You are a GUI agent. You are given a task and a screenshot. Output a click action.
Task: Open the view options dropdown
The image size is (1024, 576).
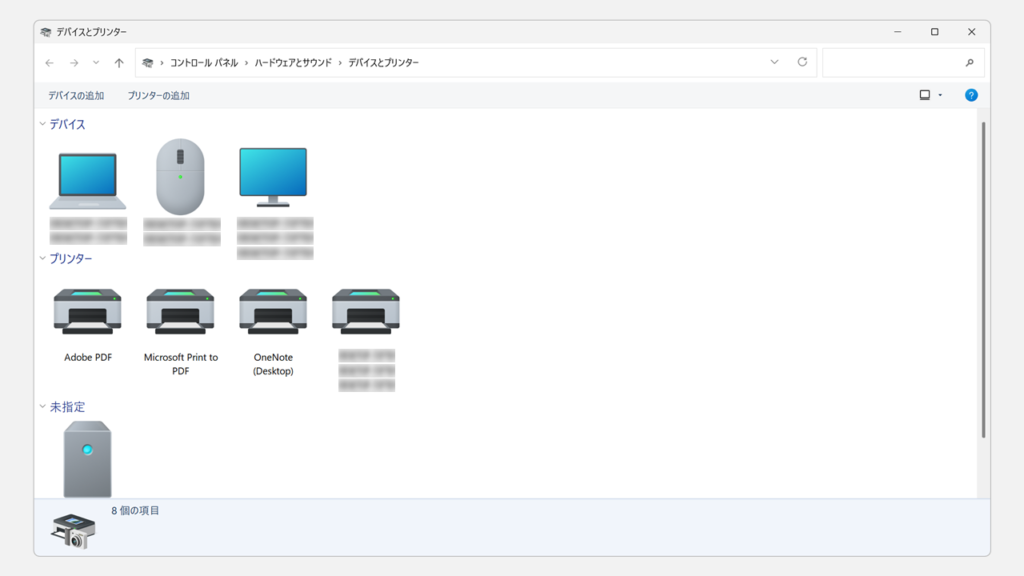(x=940, y=95)
